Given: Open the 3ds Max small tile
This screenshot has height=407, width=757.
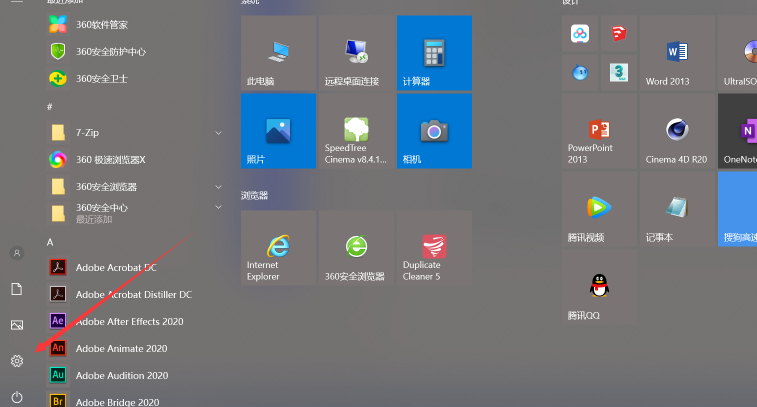Looking at the screenshot, I should click(619, 72).
